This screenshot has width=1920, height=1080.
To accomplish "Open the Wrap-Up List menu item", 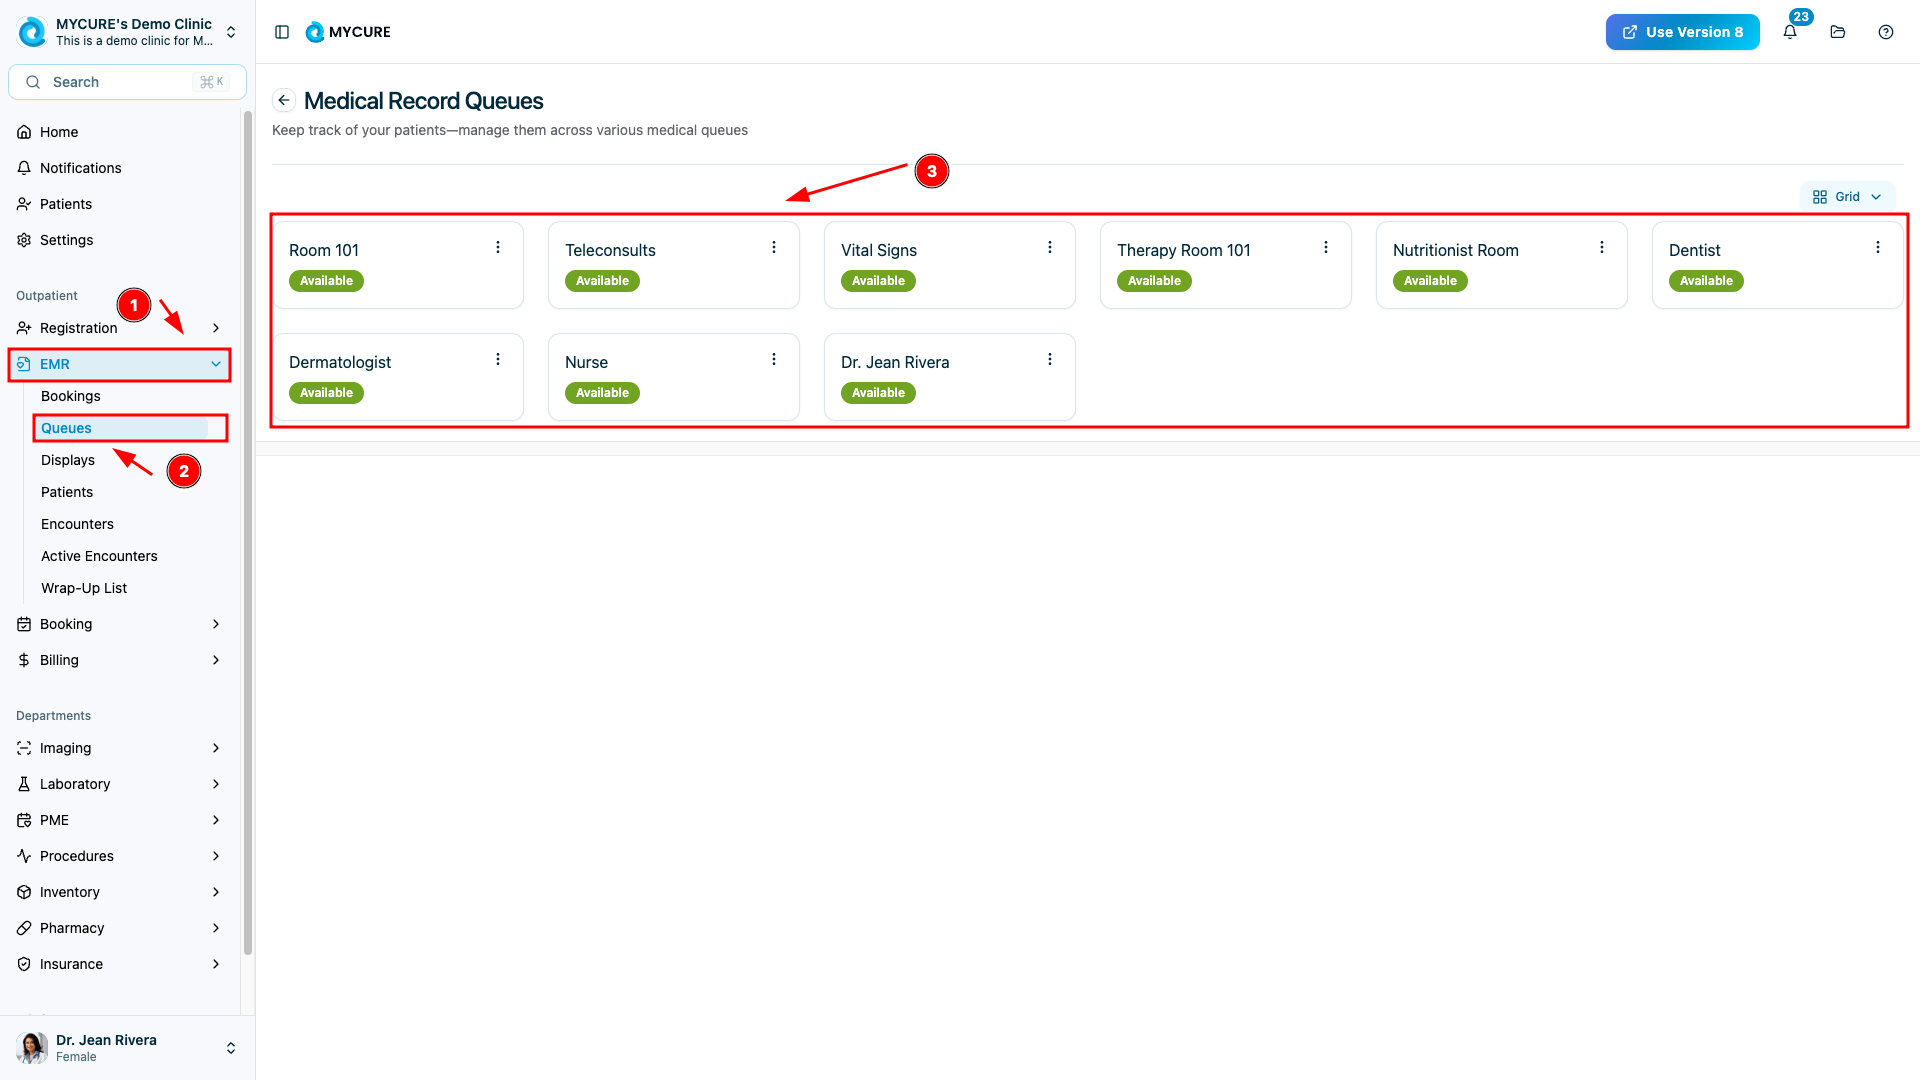I will pos(84,588).
